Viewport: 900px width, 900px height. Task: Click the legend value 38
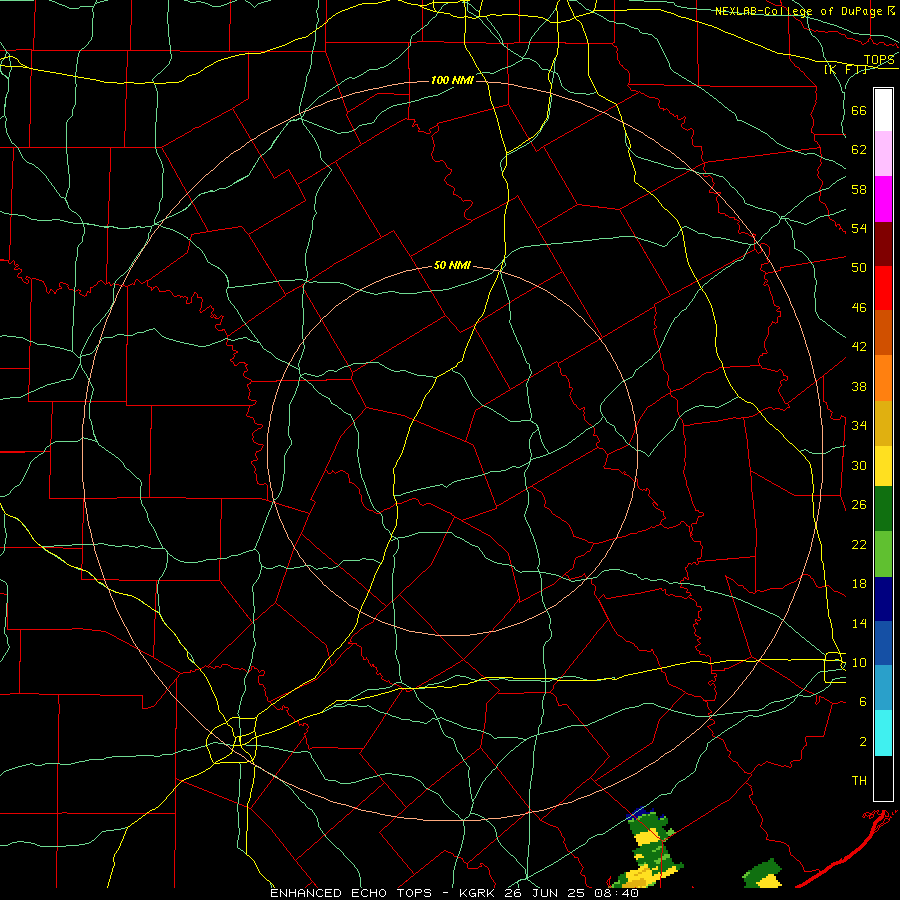859,386
